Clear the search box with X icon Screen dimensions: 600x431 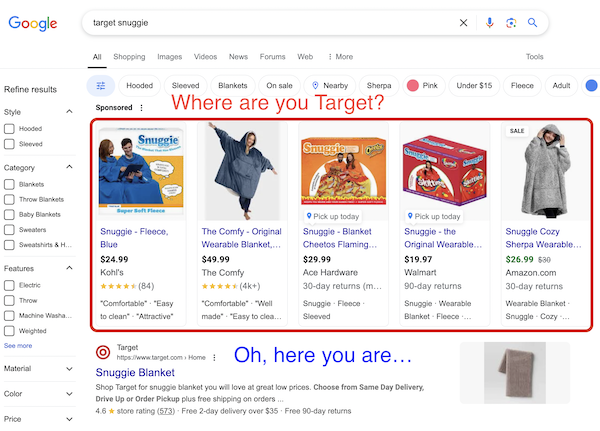pos(463,23)
